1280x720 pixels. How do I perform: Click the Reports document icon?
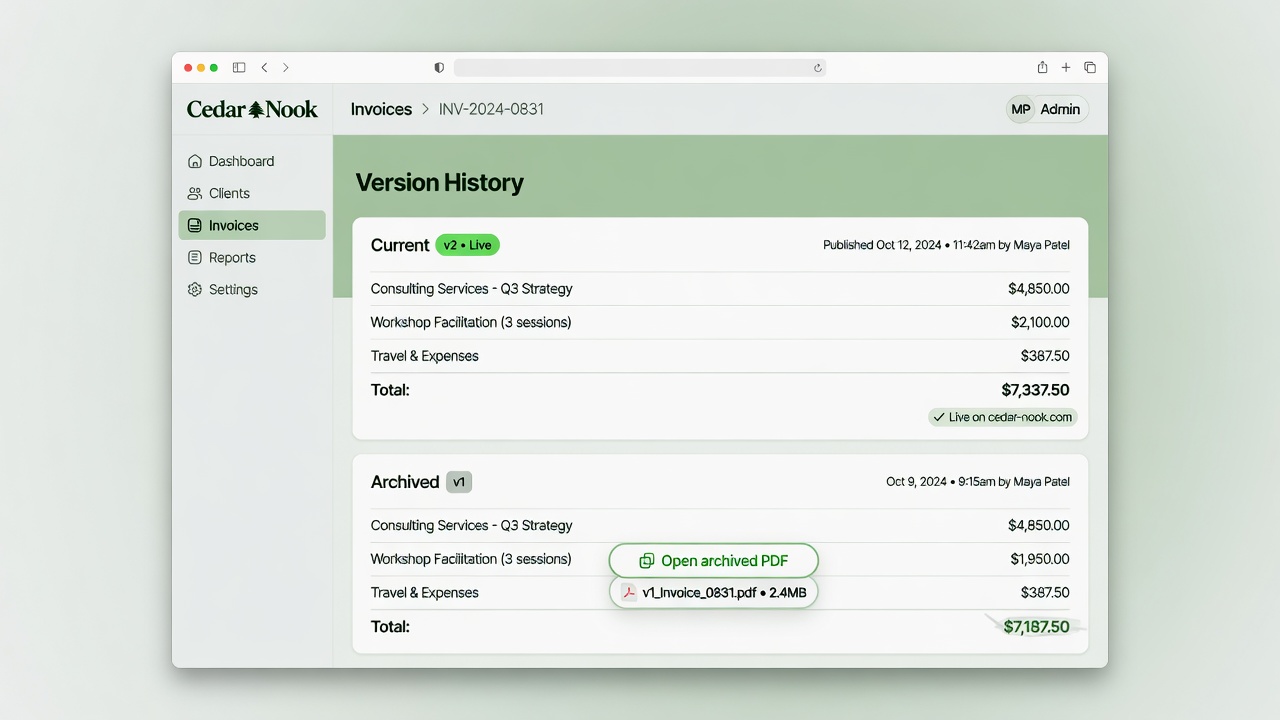(x=195, y=257)
